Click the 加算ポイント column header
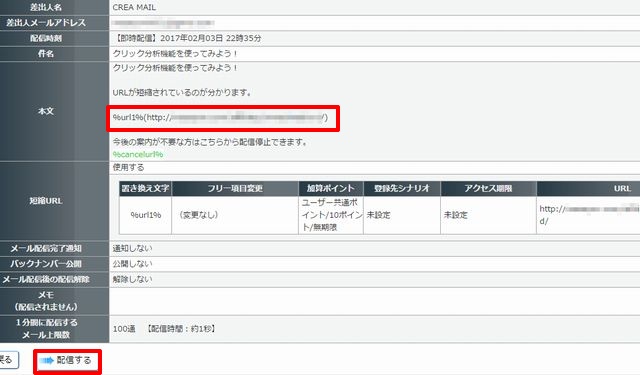The height and width of the screenshot is (375, 640). [331, 189]
